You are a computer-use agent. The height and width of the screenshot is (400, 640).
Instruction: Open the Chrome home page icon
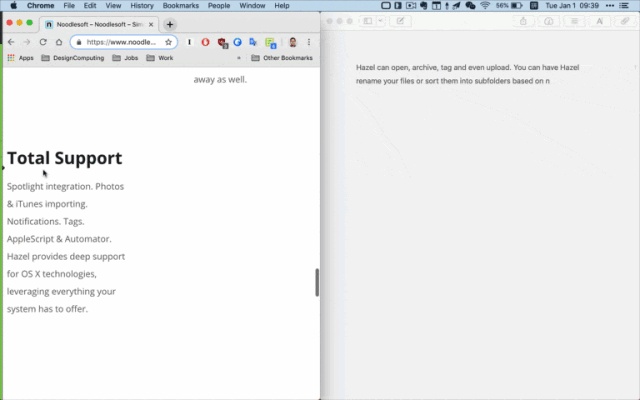59,42
